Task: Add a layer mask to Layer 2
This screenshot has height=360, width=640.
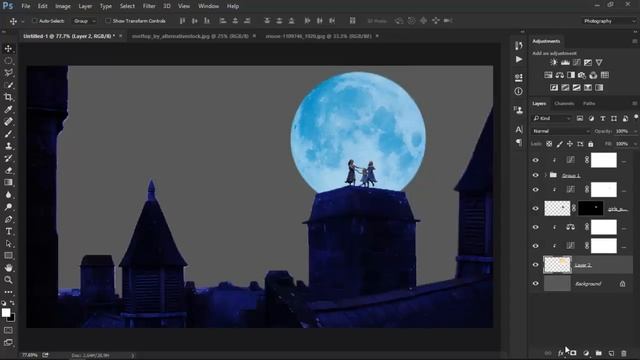Action: coord(573,353)
